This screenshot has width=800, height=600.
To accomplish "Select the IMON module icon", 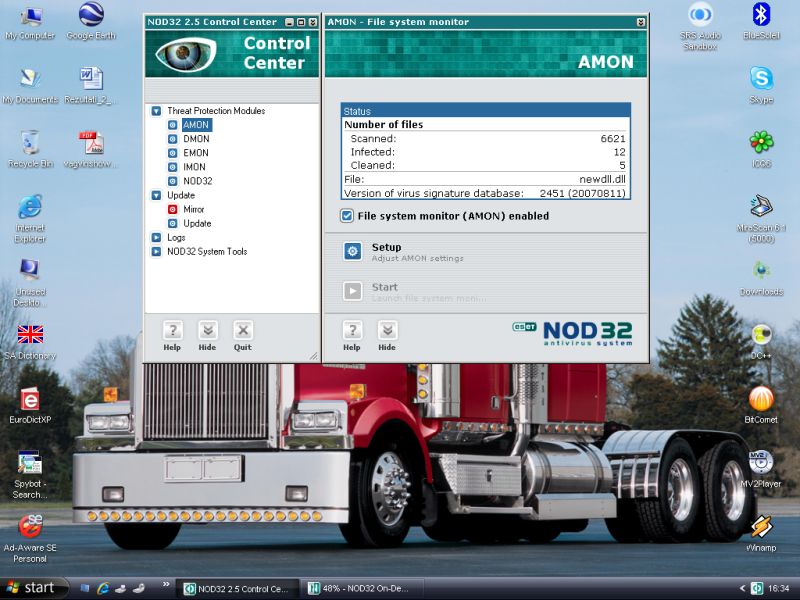I will click(172, 167).
